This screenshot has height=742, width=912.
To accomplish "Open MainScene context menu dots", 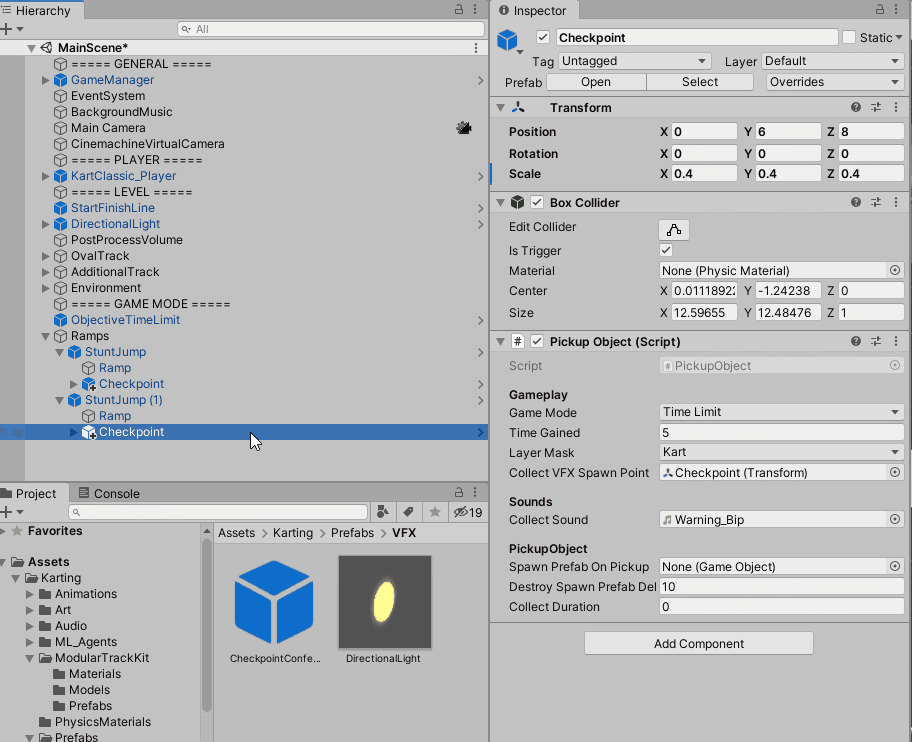I will (x=476, y=48).
